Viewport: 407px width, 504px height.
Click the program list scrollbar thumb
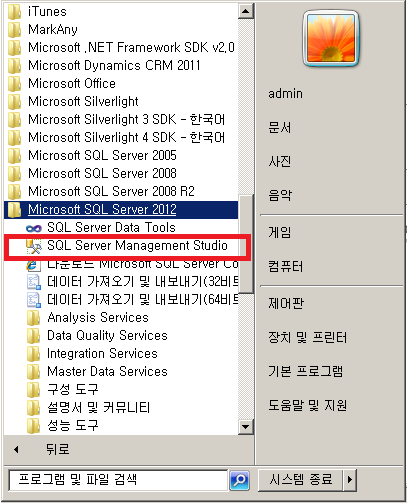246,244
